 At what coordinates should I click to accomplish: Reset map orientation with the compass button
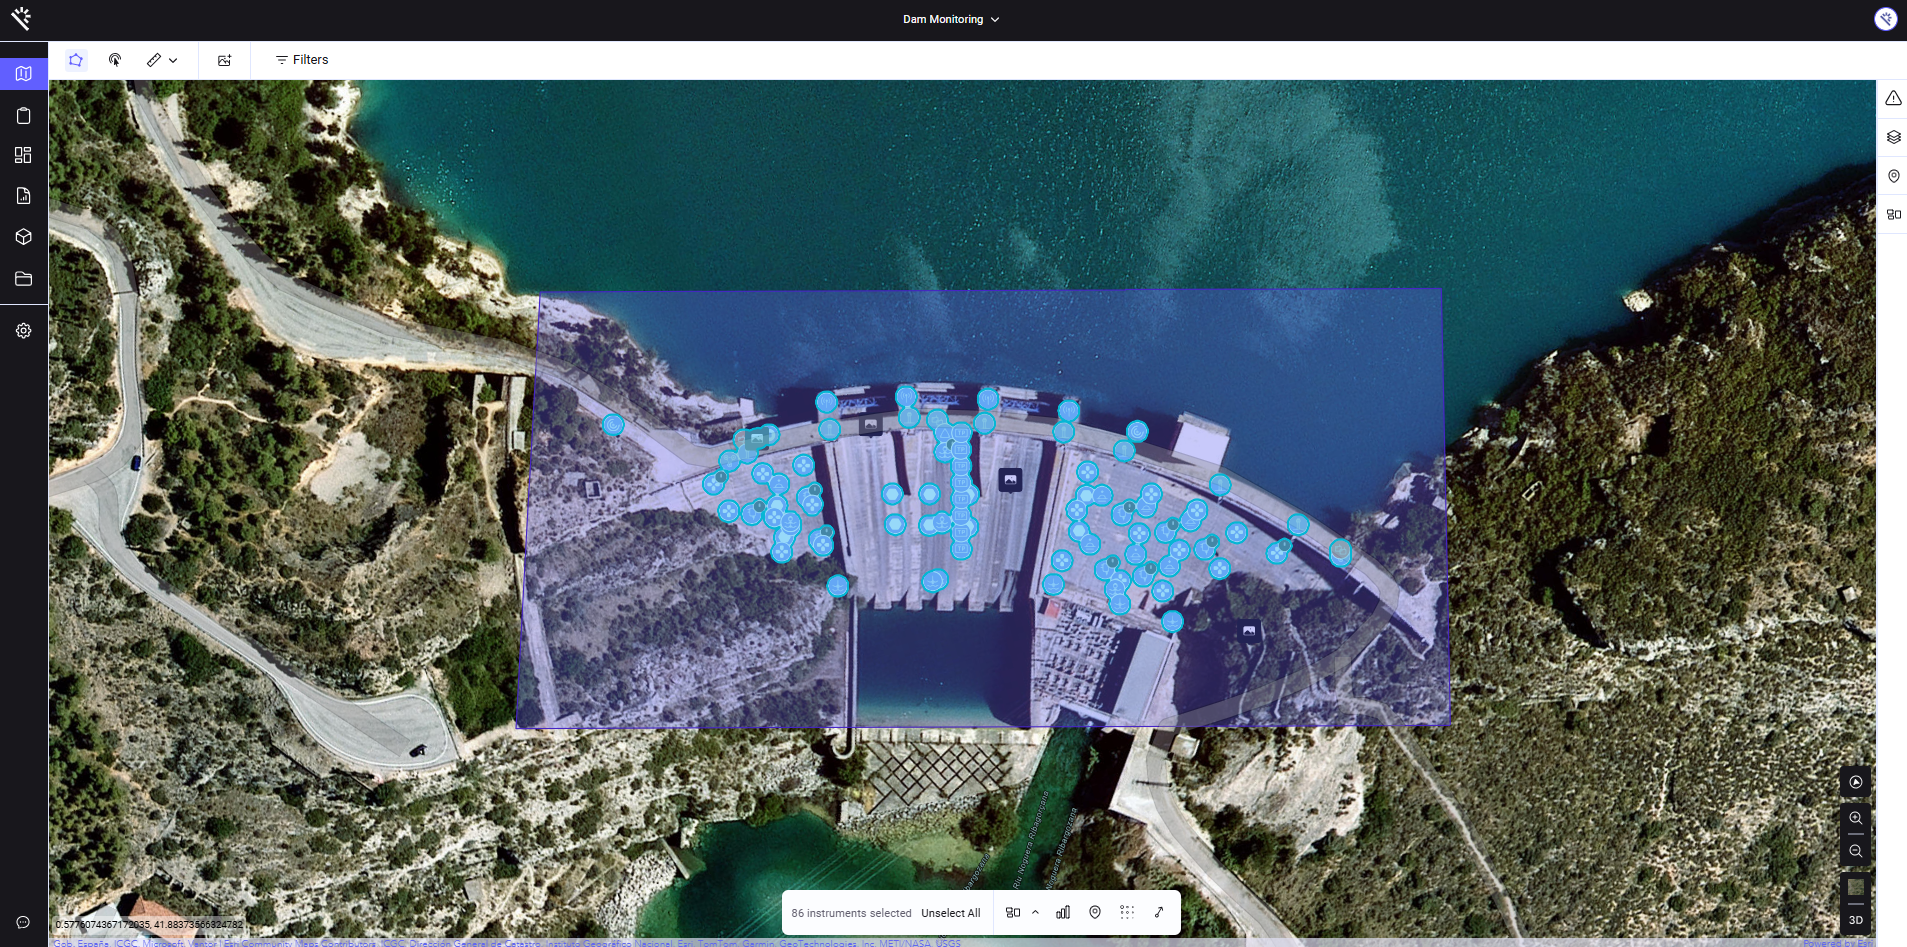pos(1855,782)
